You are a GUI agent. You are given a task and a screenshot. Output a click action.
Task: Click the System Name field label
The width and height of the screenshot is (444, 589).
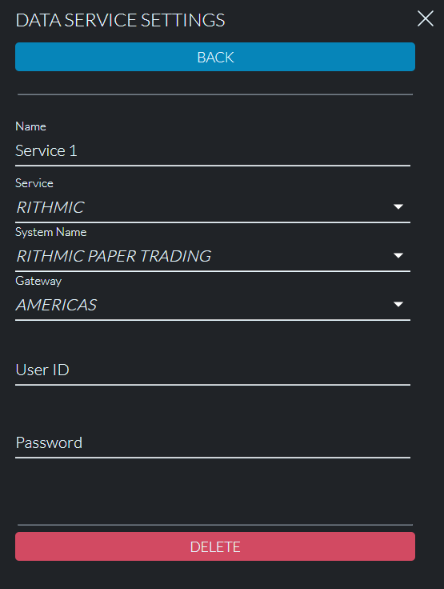[x=51, y=232]
